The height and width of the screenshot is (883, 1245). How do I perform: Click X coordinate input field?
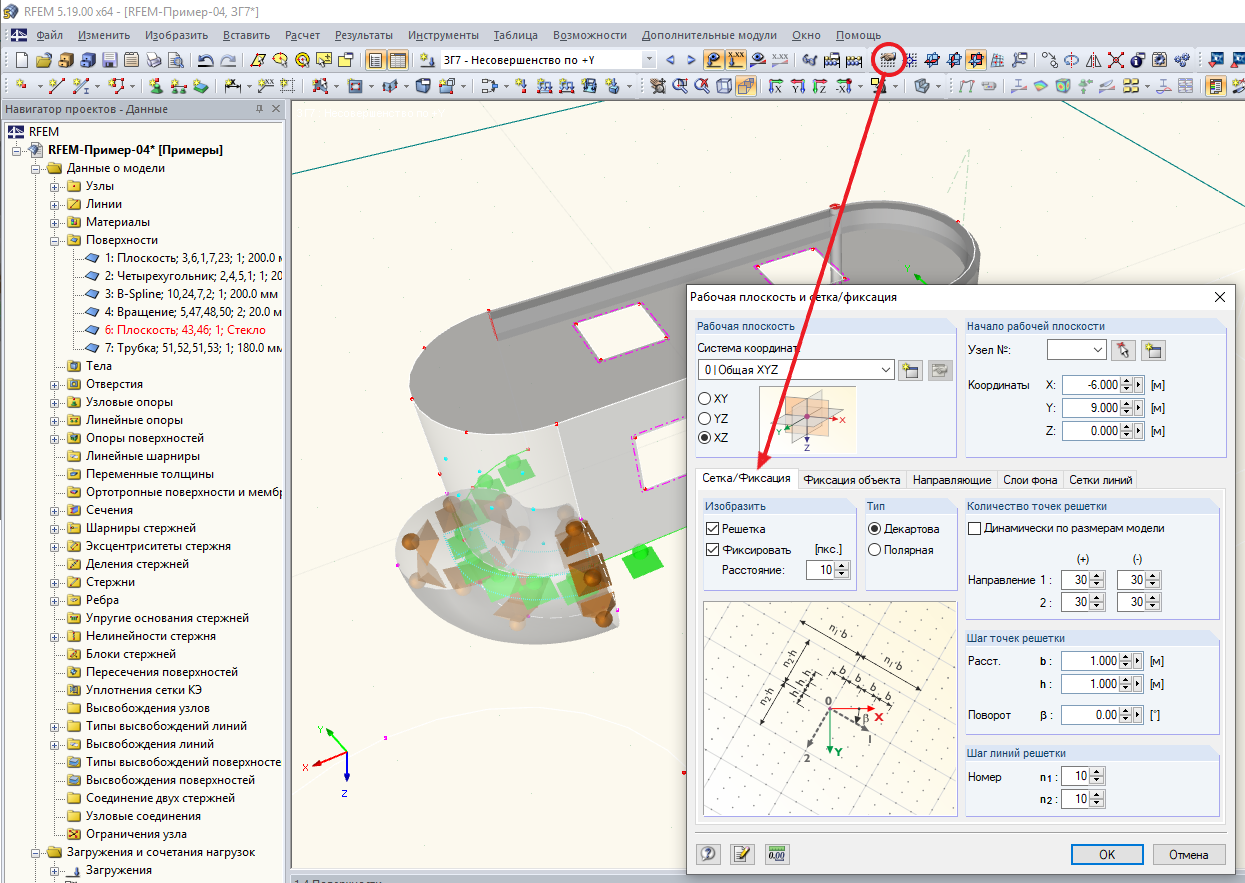pos(1090,384)
